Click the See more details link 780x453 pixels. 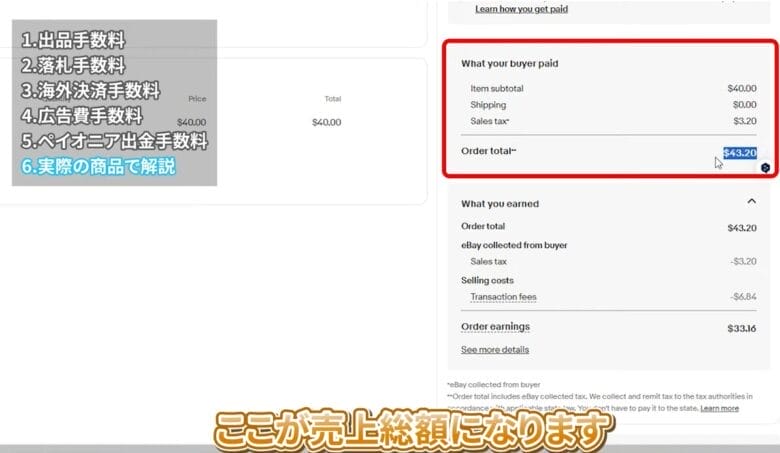495,350
